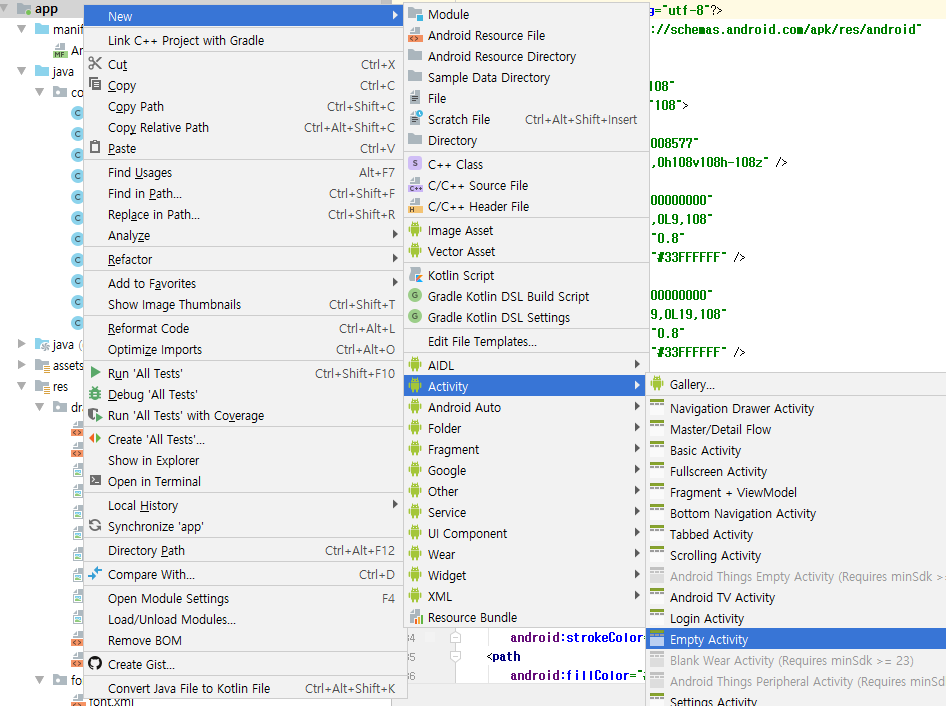Click the Cut scissors icon
Screen dimensions: 946x706
[95, 63]
